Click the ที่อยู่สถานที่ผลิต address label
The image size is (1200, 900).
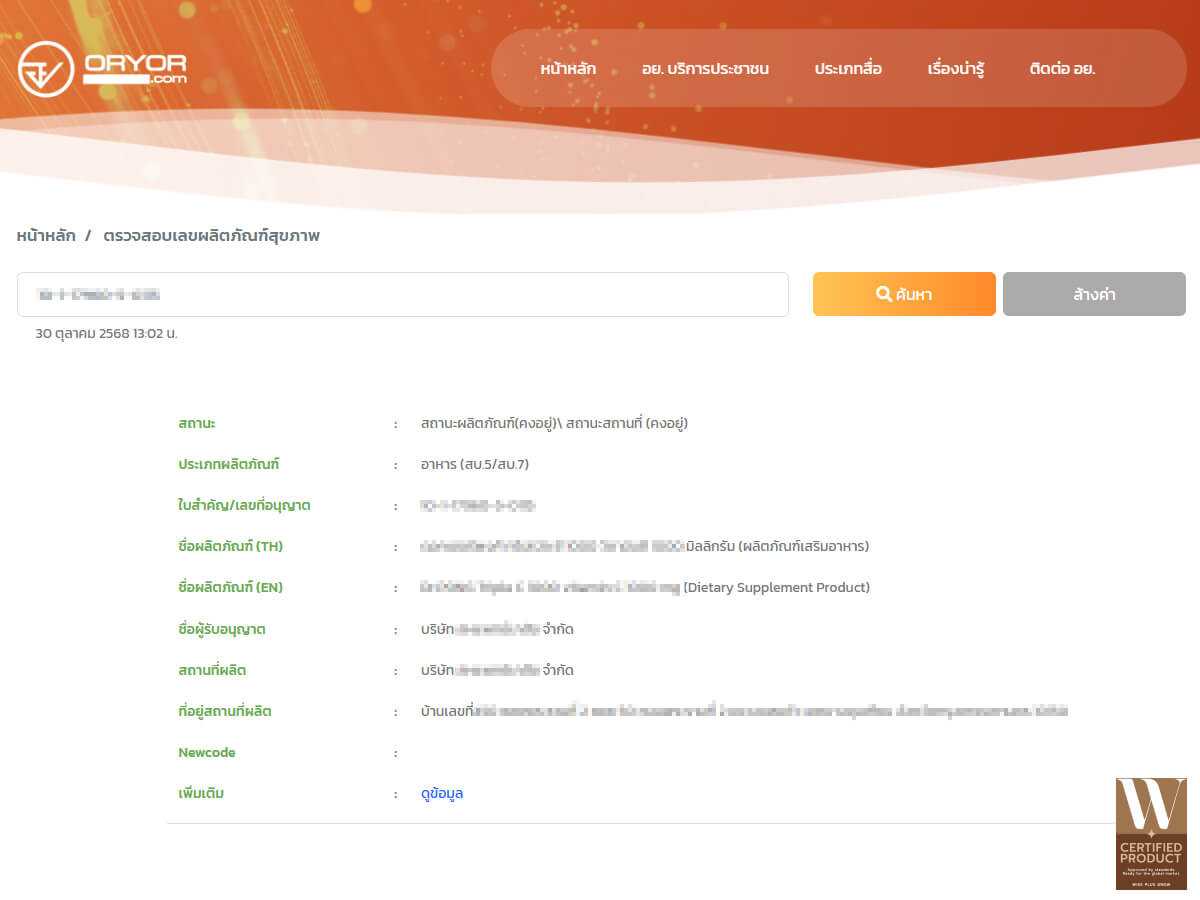pyautogui.click(x=225, y=711)
